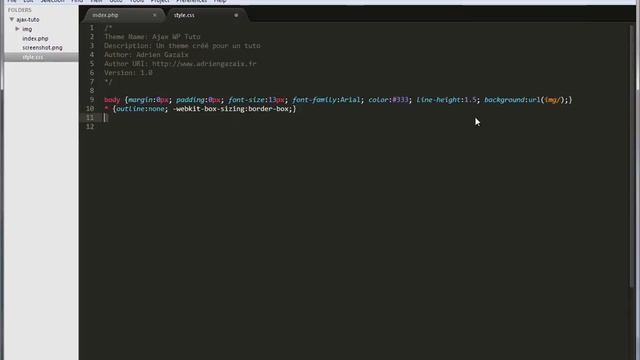The height and width of the screenshot is (360, 640).
Task: Click the ajax-tuto folder name
Action: pos(28,20)
